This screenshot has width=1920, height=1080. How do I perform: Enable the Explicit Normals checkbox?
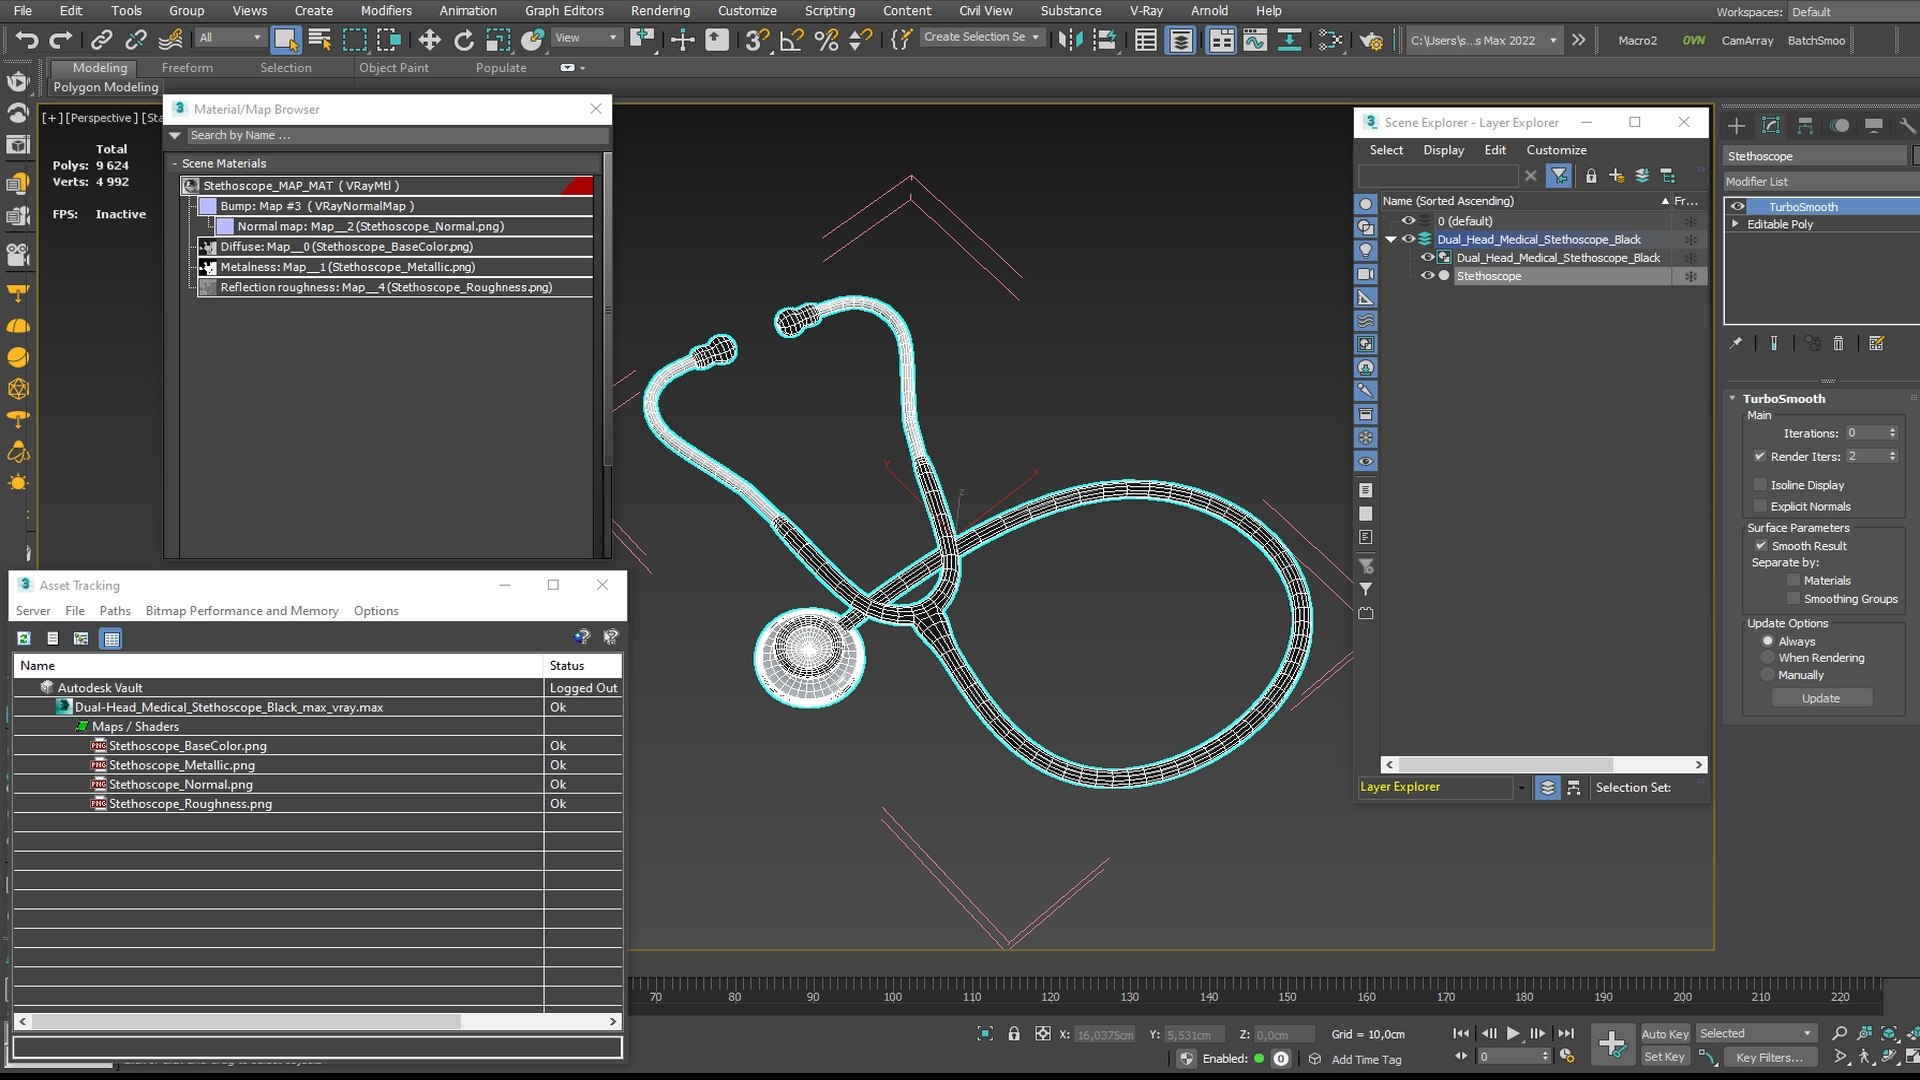[x=1760, y=506]
